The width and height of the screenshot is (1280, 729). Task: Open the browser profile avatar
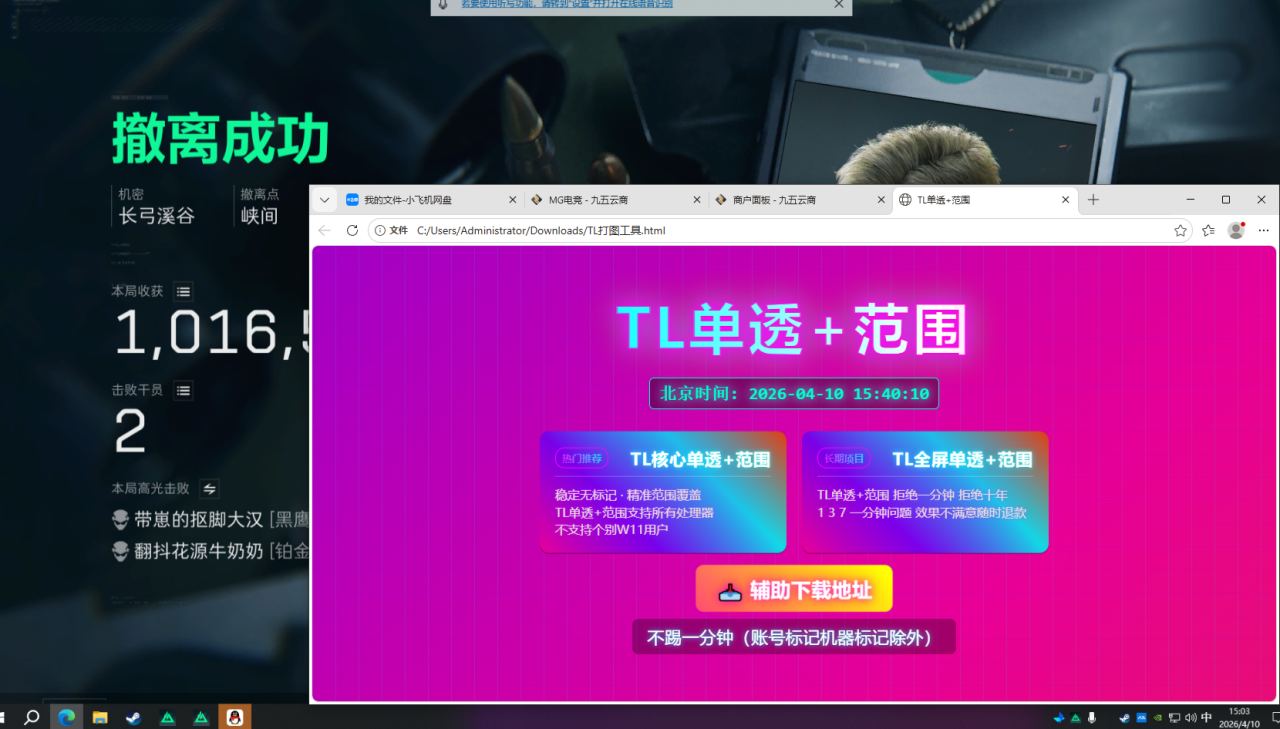[x=1236, y=230]
